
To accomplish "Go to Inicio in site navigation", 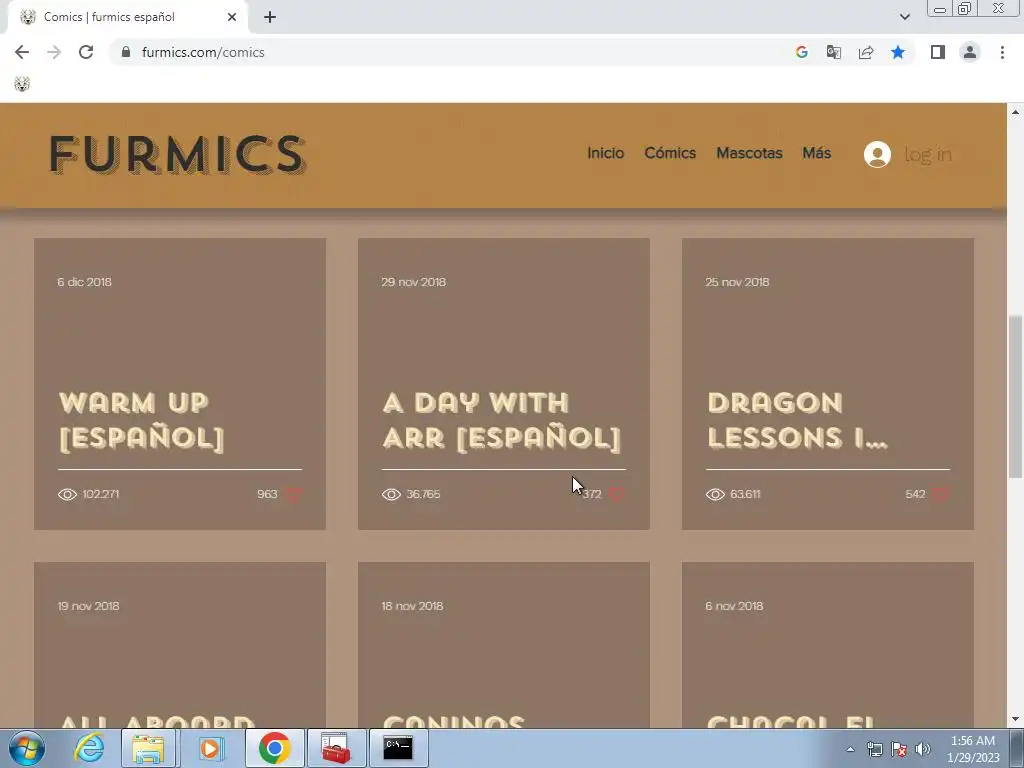I will [x=605, y=153].
